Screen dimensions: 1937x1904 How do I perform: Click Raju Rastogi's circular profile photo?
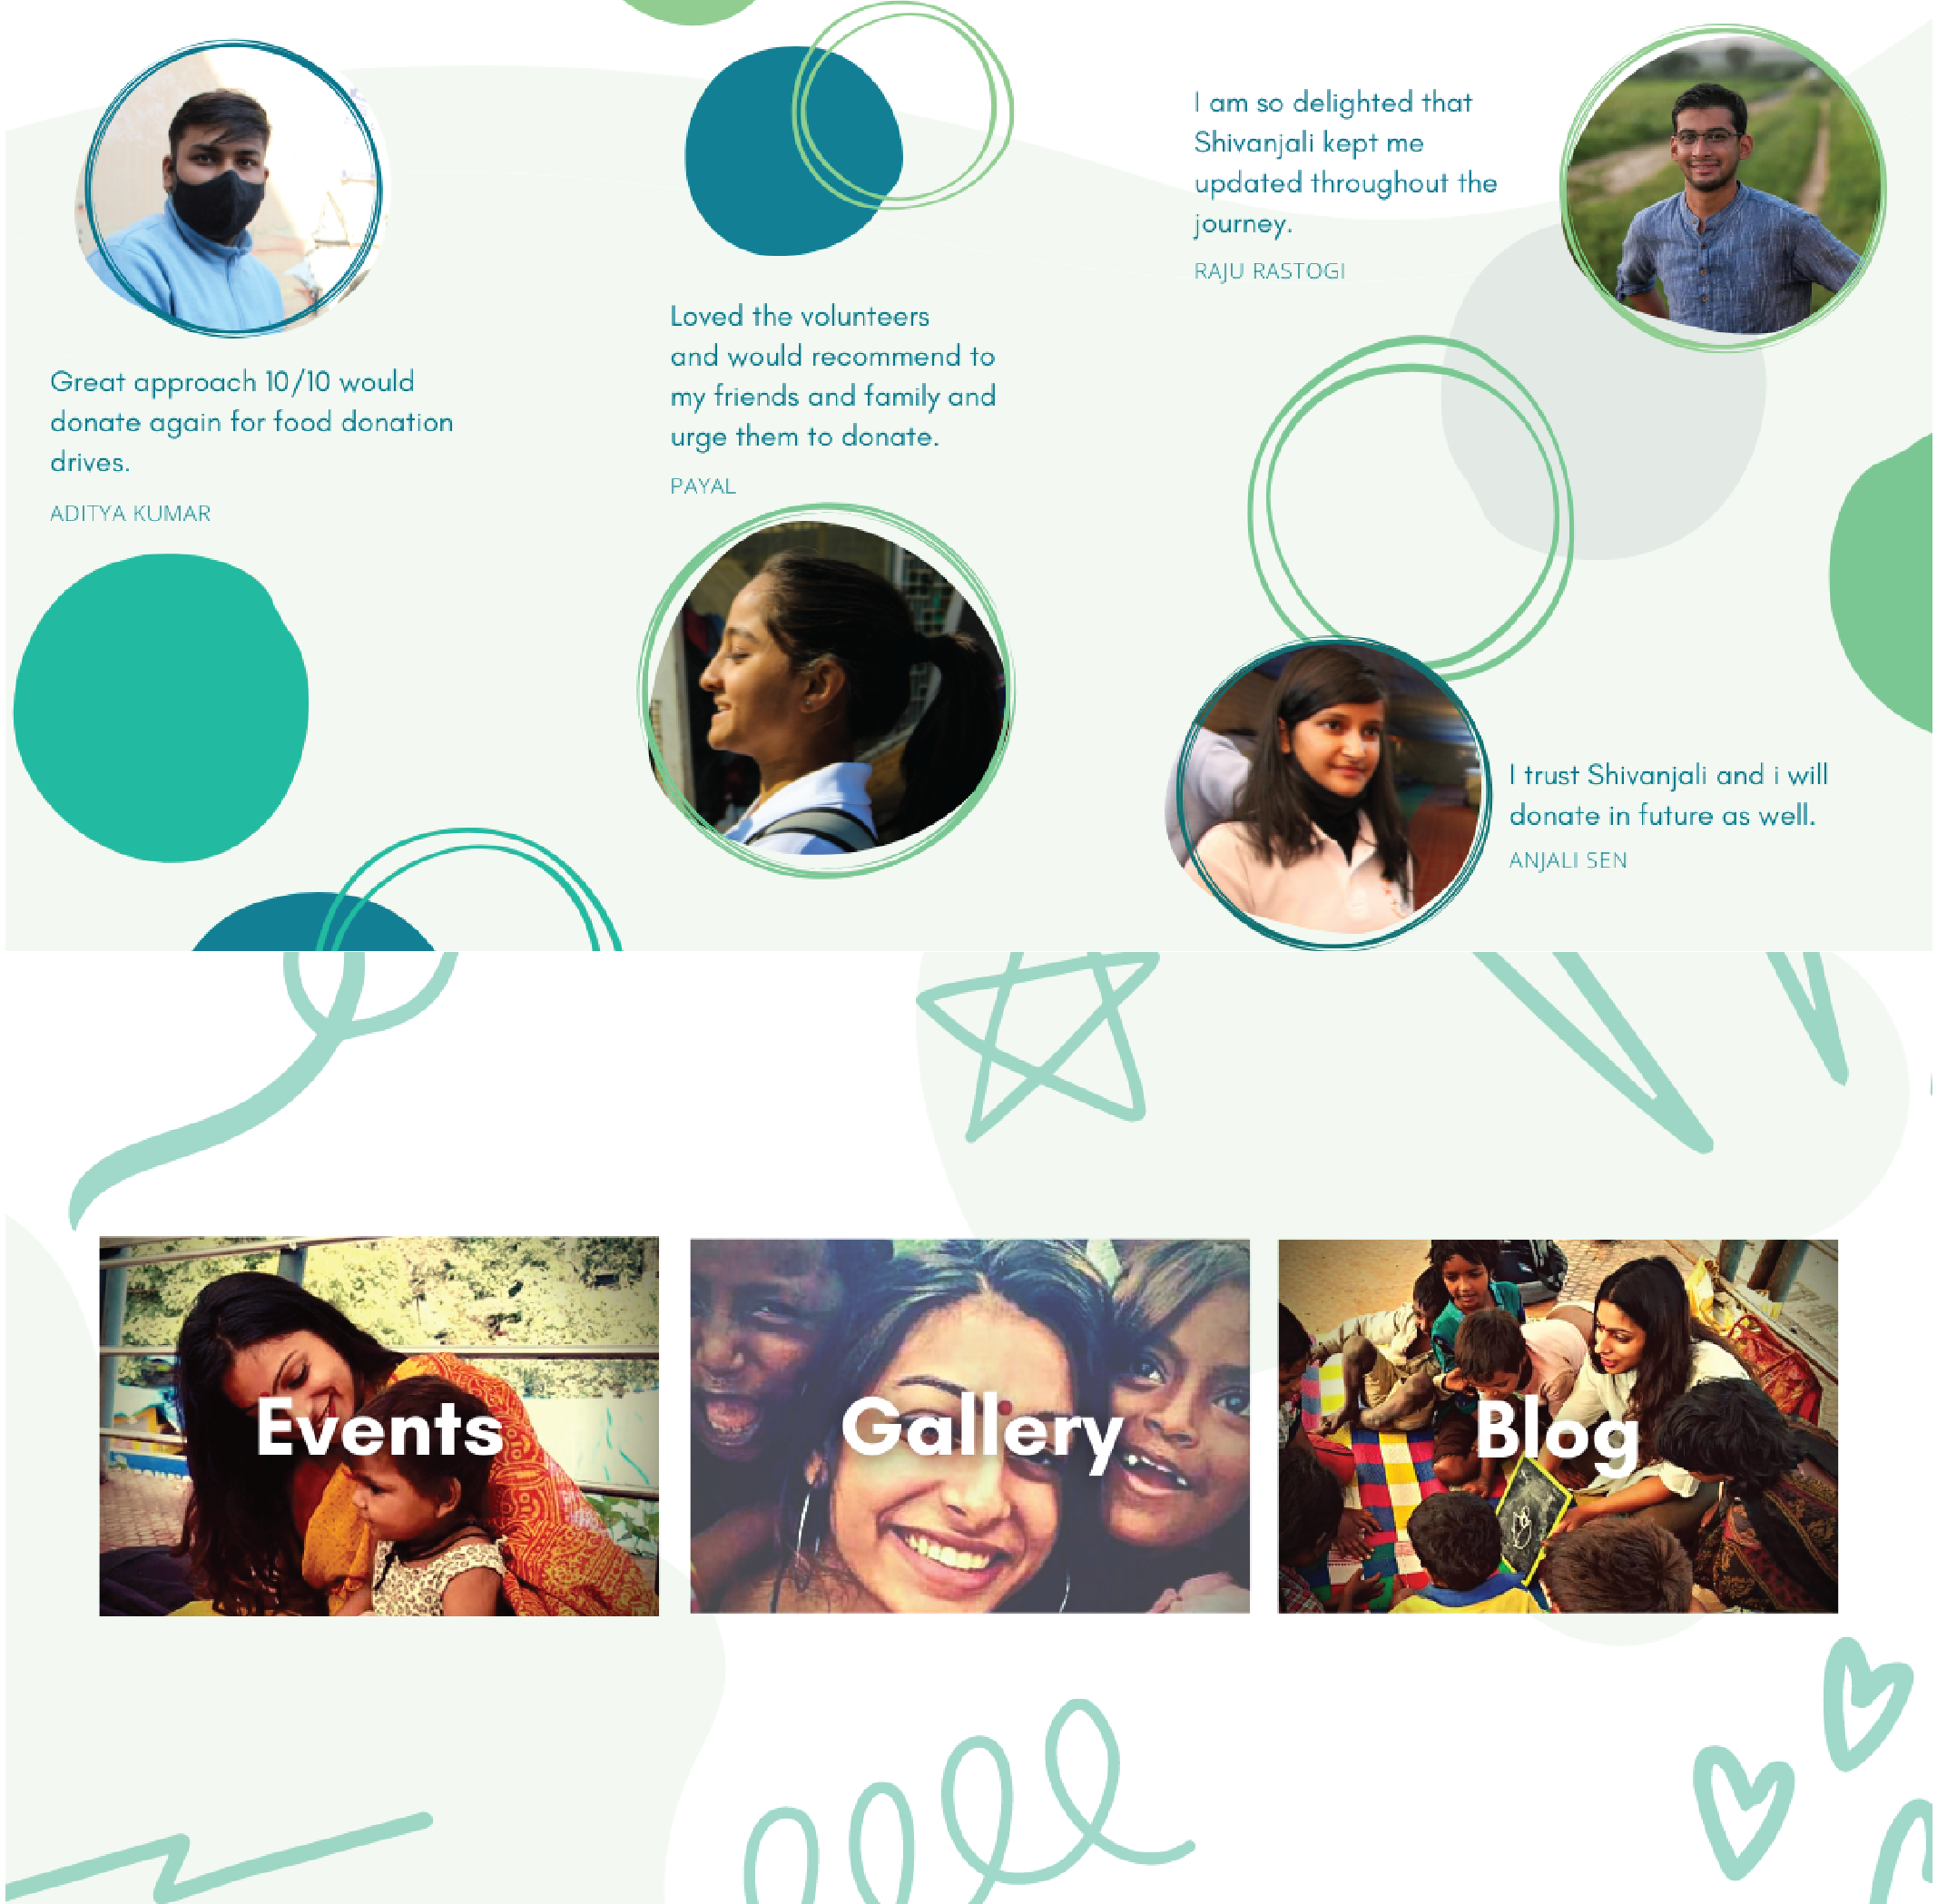(x=1723, y=187)
